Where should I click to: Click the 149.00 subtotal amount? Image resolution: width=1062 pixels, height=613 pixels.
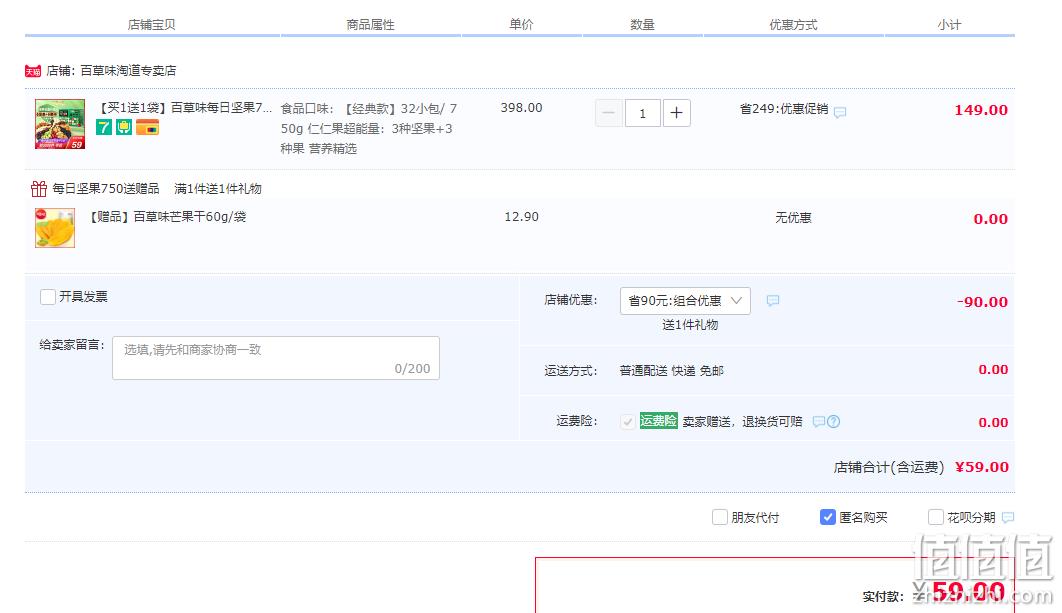coord(981,110)
